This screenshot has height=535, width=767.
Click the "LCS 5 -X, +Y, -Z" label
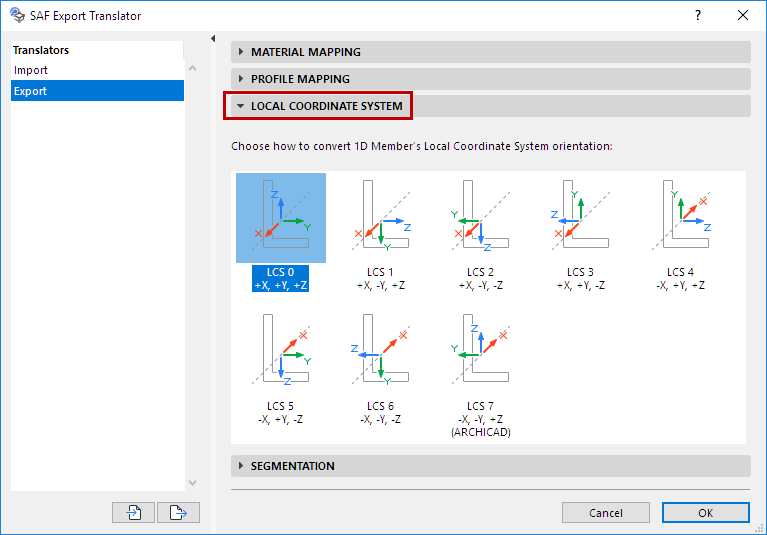(x=280, y=413)
